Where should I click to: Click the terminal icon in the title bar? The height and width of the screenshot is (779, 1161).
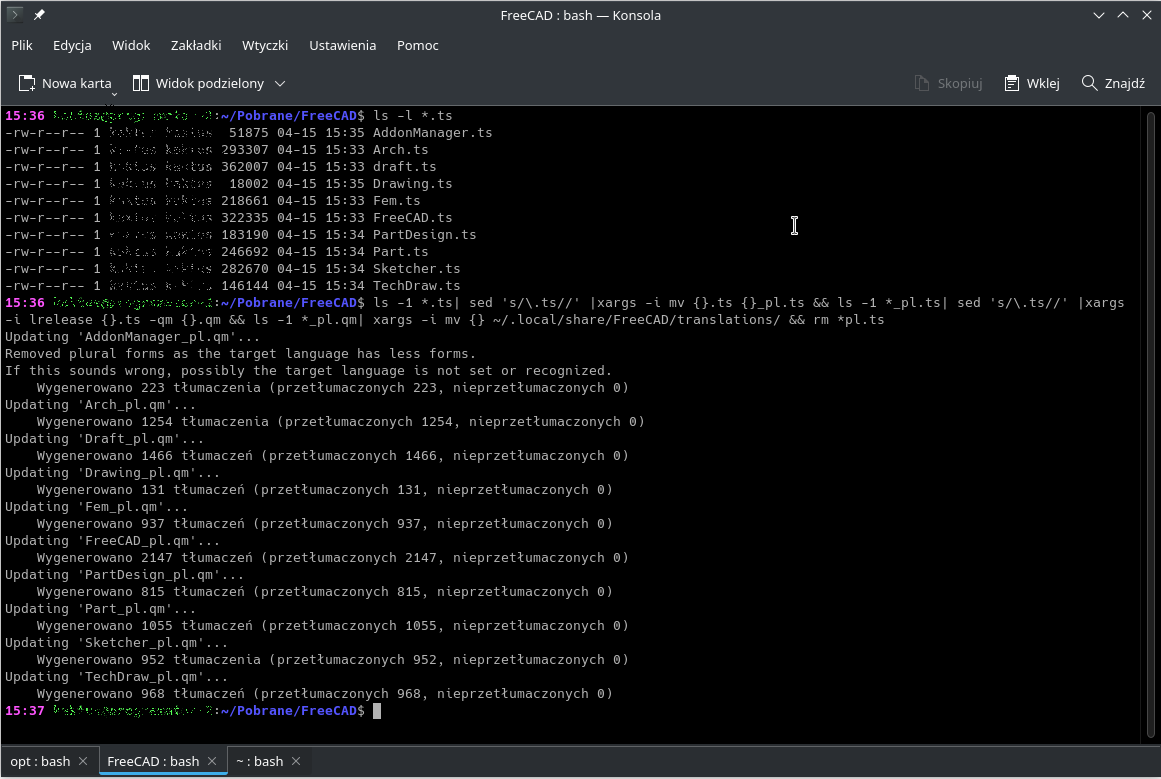tap(14, 14)
